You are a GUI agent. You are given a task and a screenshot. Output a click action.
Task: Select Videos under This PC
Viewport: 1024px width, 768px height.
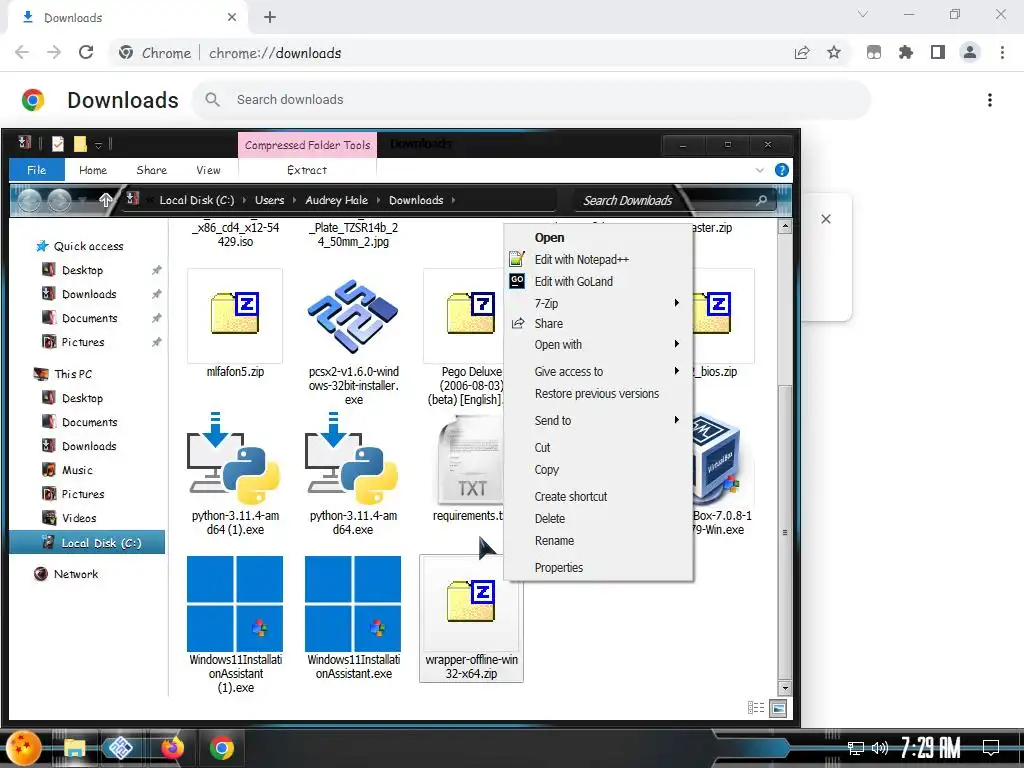click(79, 519)
